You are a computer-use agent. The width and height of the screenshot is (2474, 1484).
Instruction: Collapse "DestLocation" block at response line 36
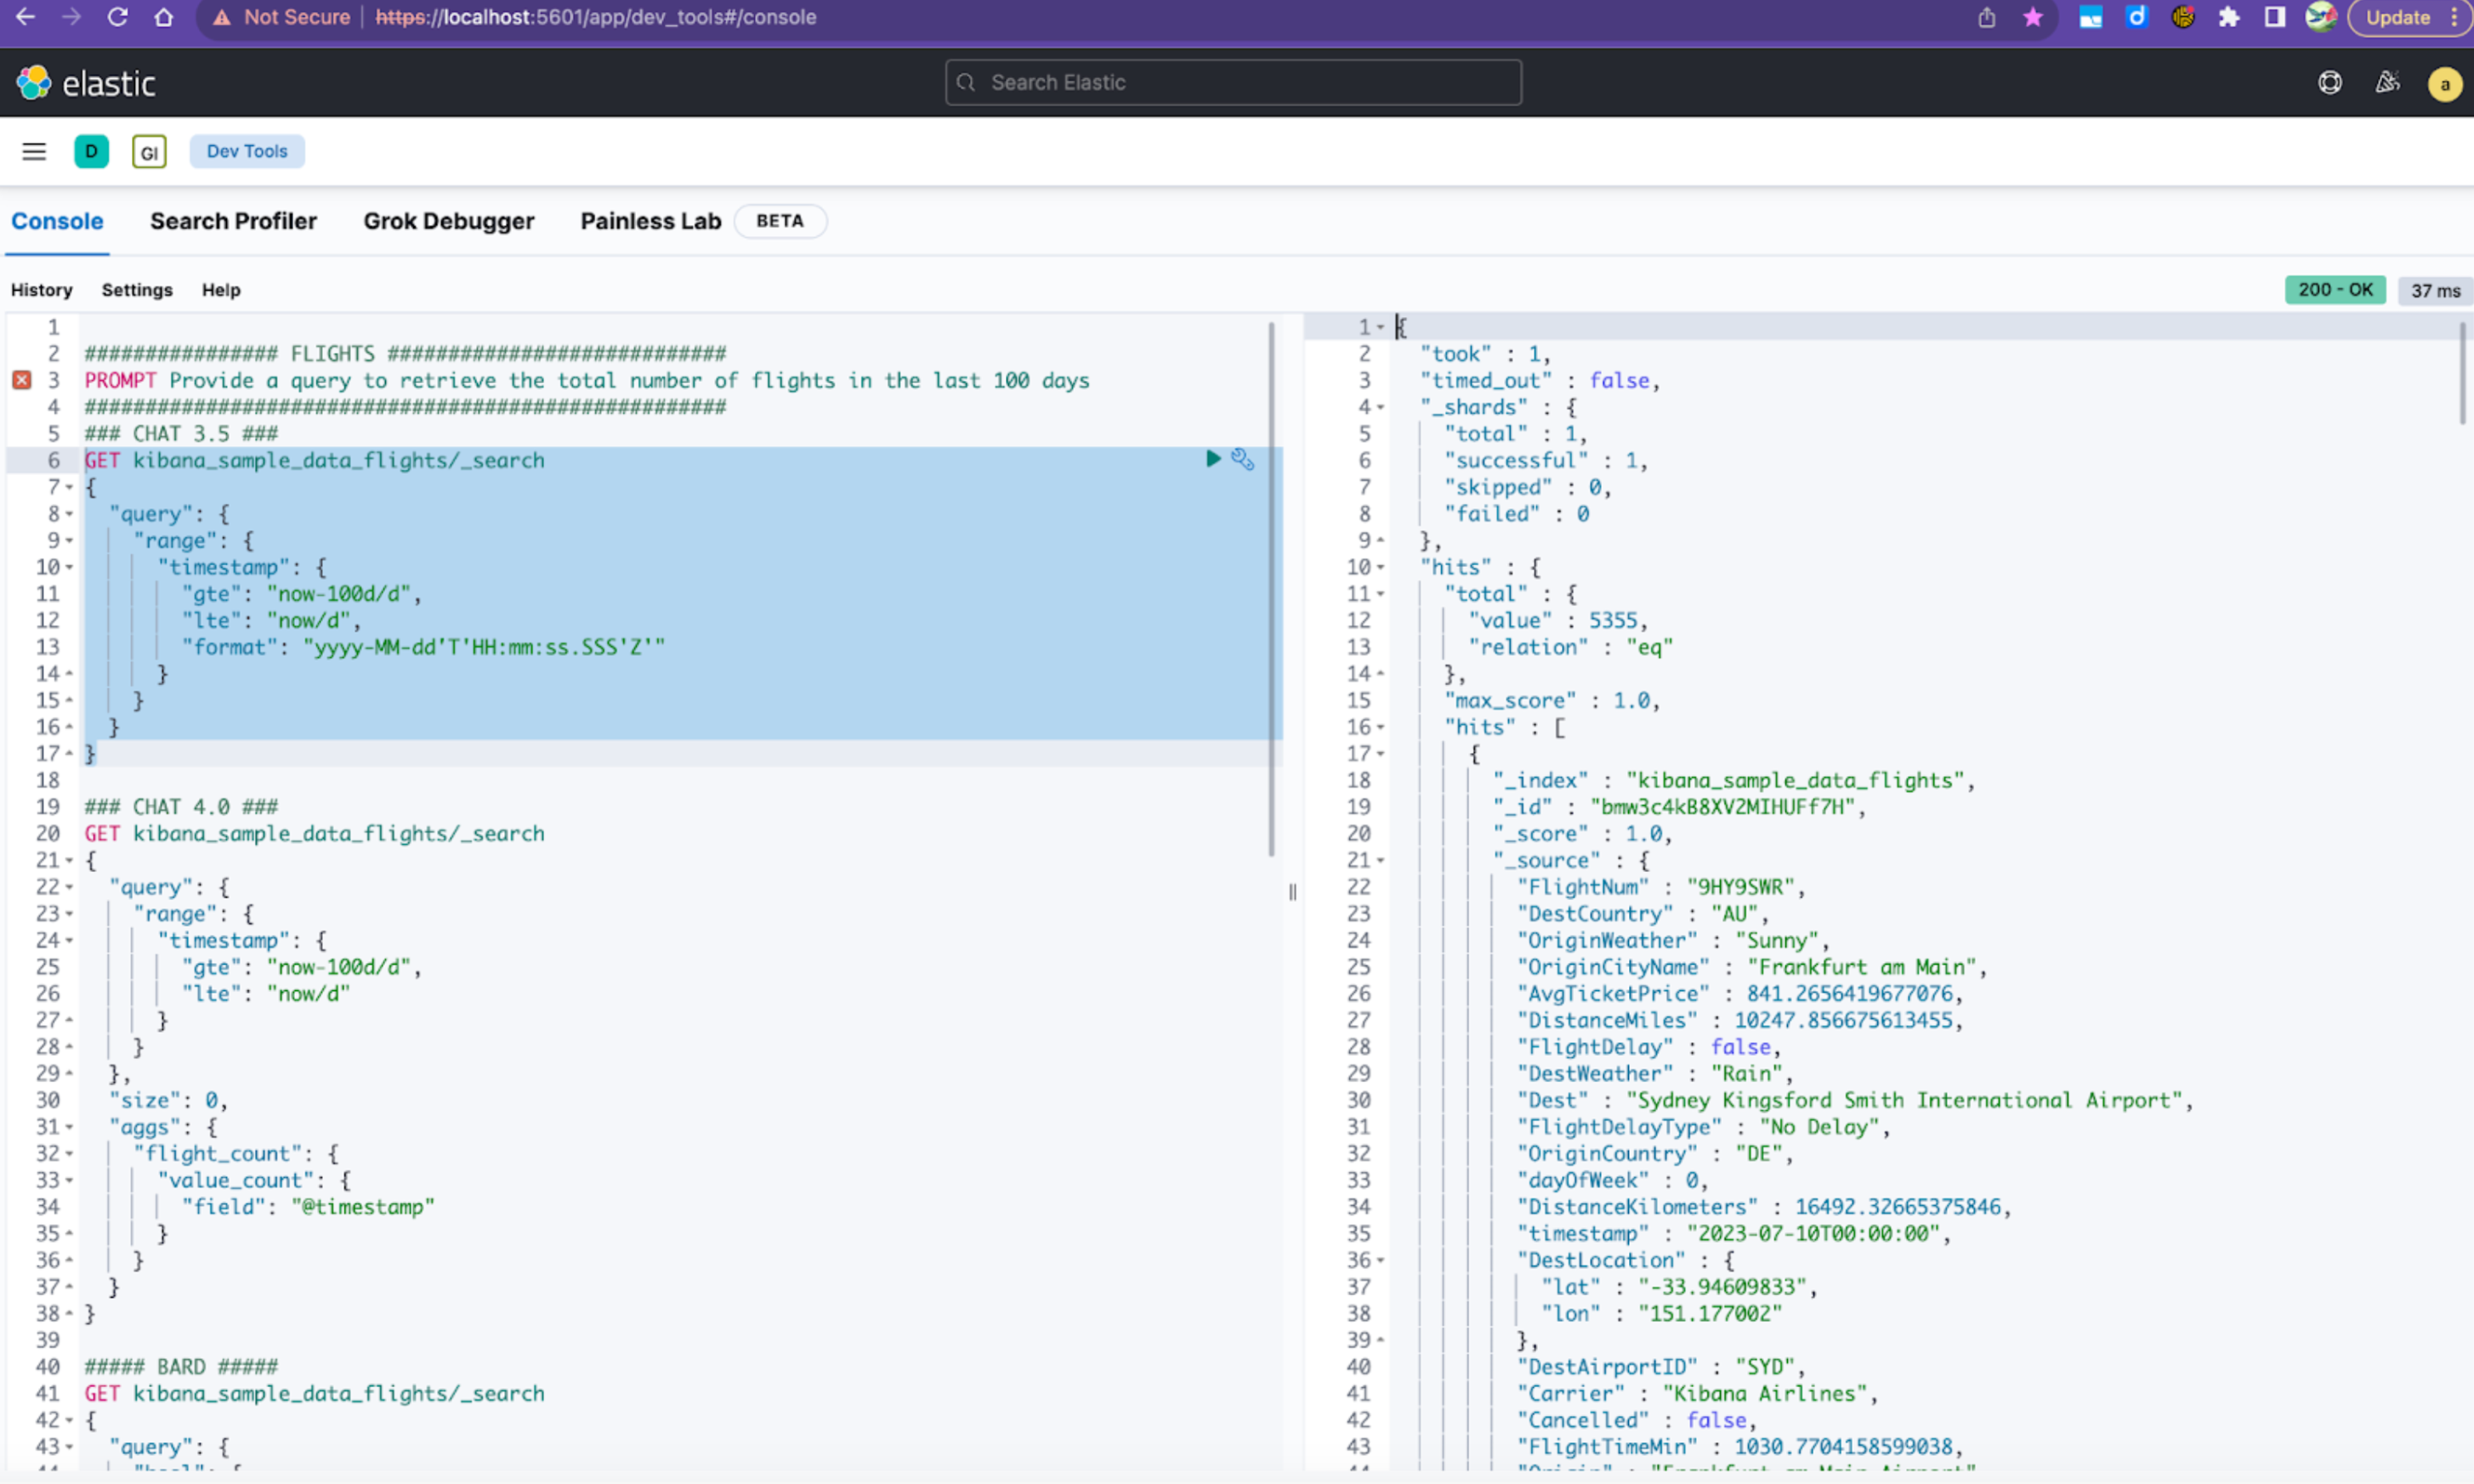click(x=1380, y=1260)
